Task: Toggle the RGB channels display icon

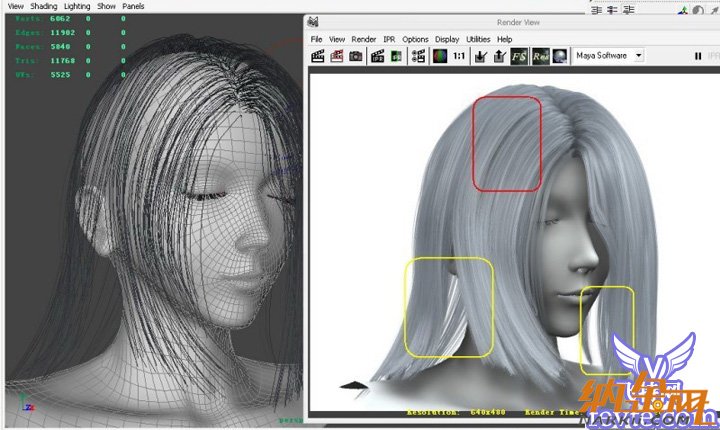Action: point(438,57)
